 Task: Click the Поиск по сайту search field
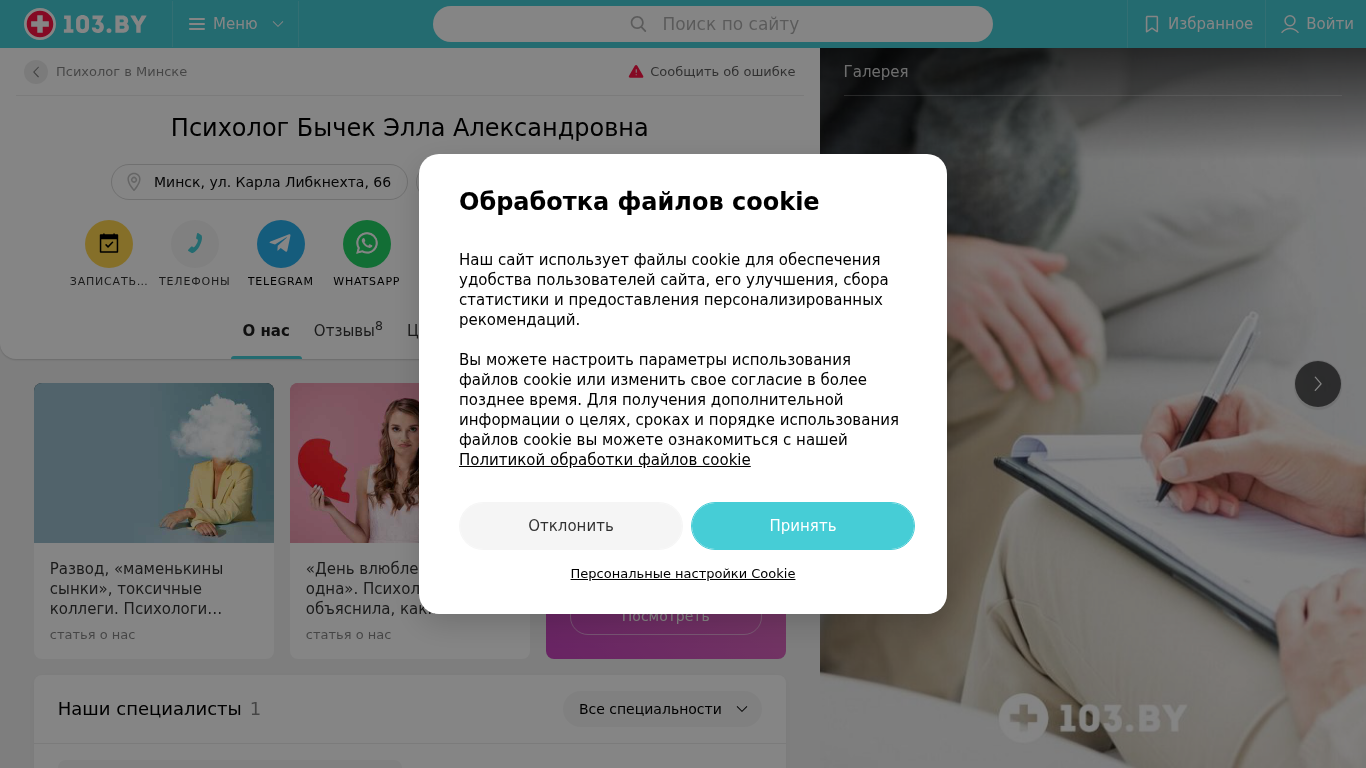point(713,24)
